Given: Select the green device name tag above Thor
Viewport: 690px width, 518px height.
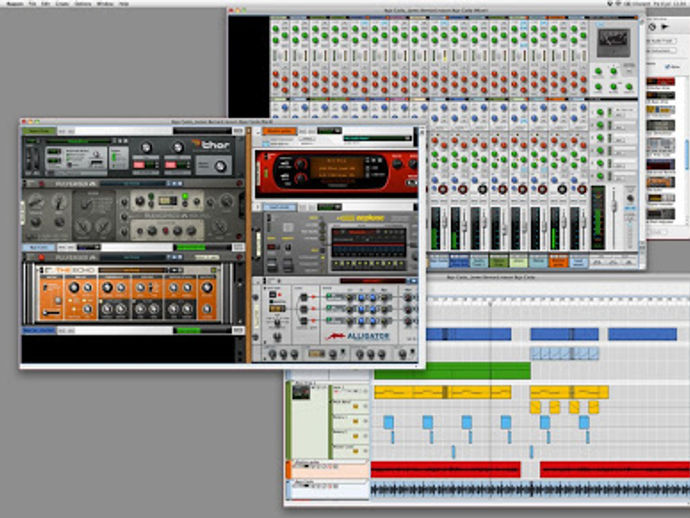Looking at the screenshot, I should coord(39,131).
